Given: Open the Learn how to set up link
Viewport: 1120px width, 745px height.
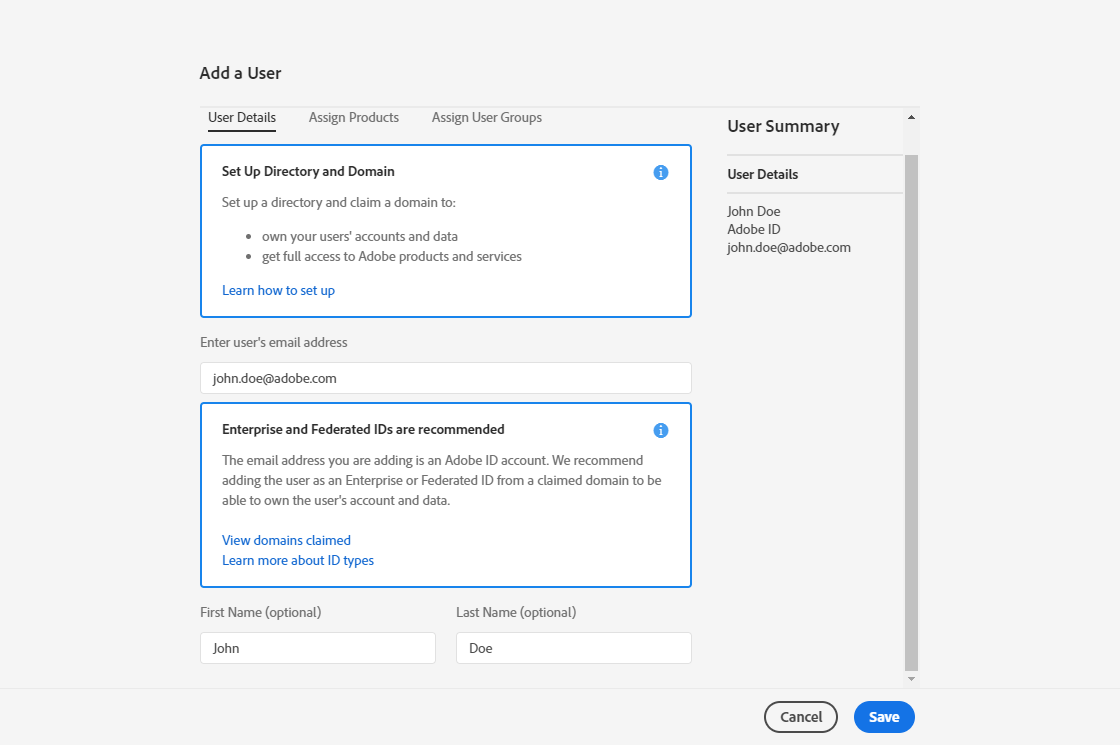Looking at the screenshot, I should tap(278, 290).
